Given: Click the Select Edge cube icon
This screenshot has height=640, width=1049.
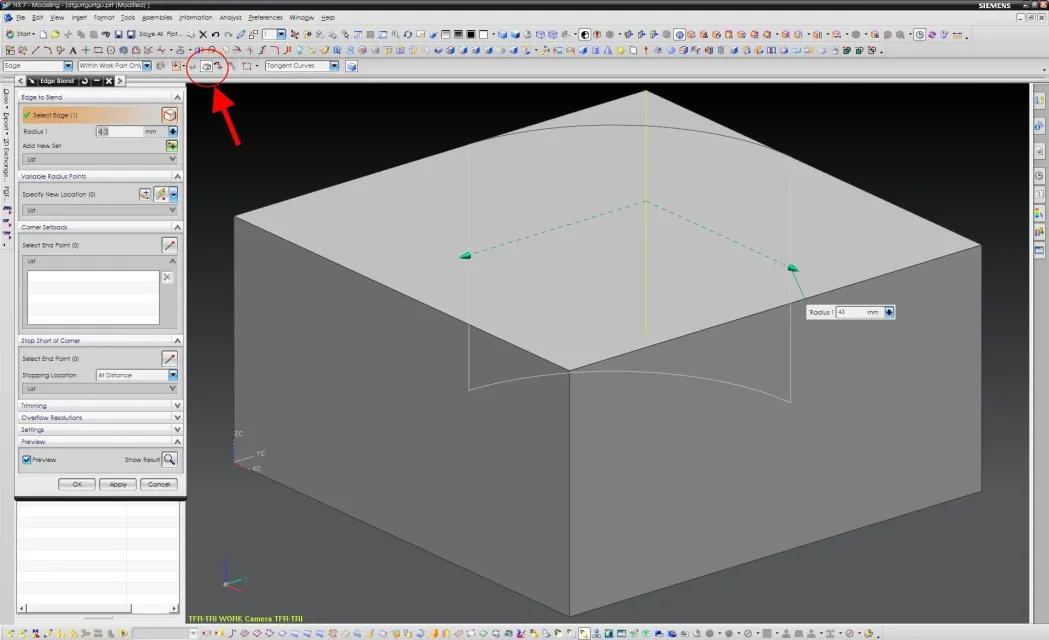Looking at the screenshot, I should coord(170,115).
